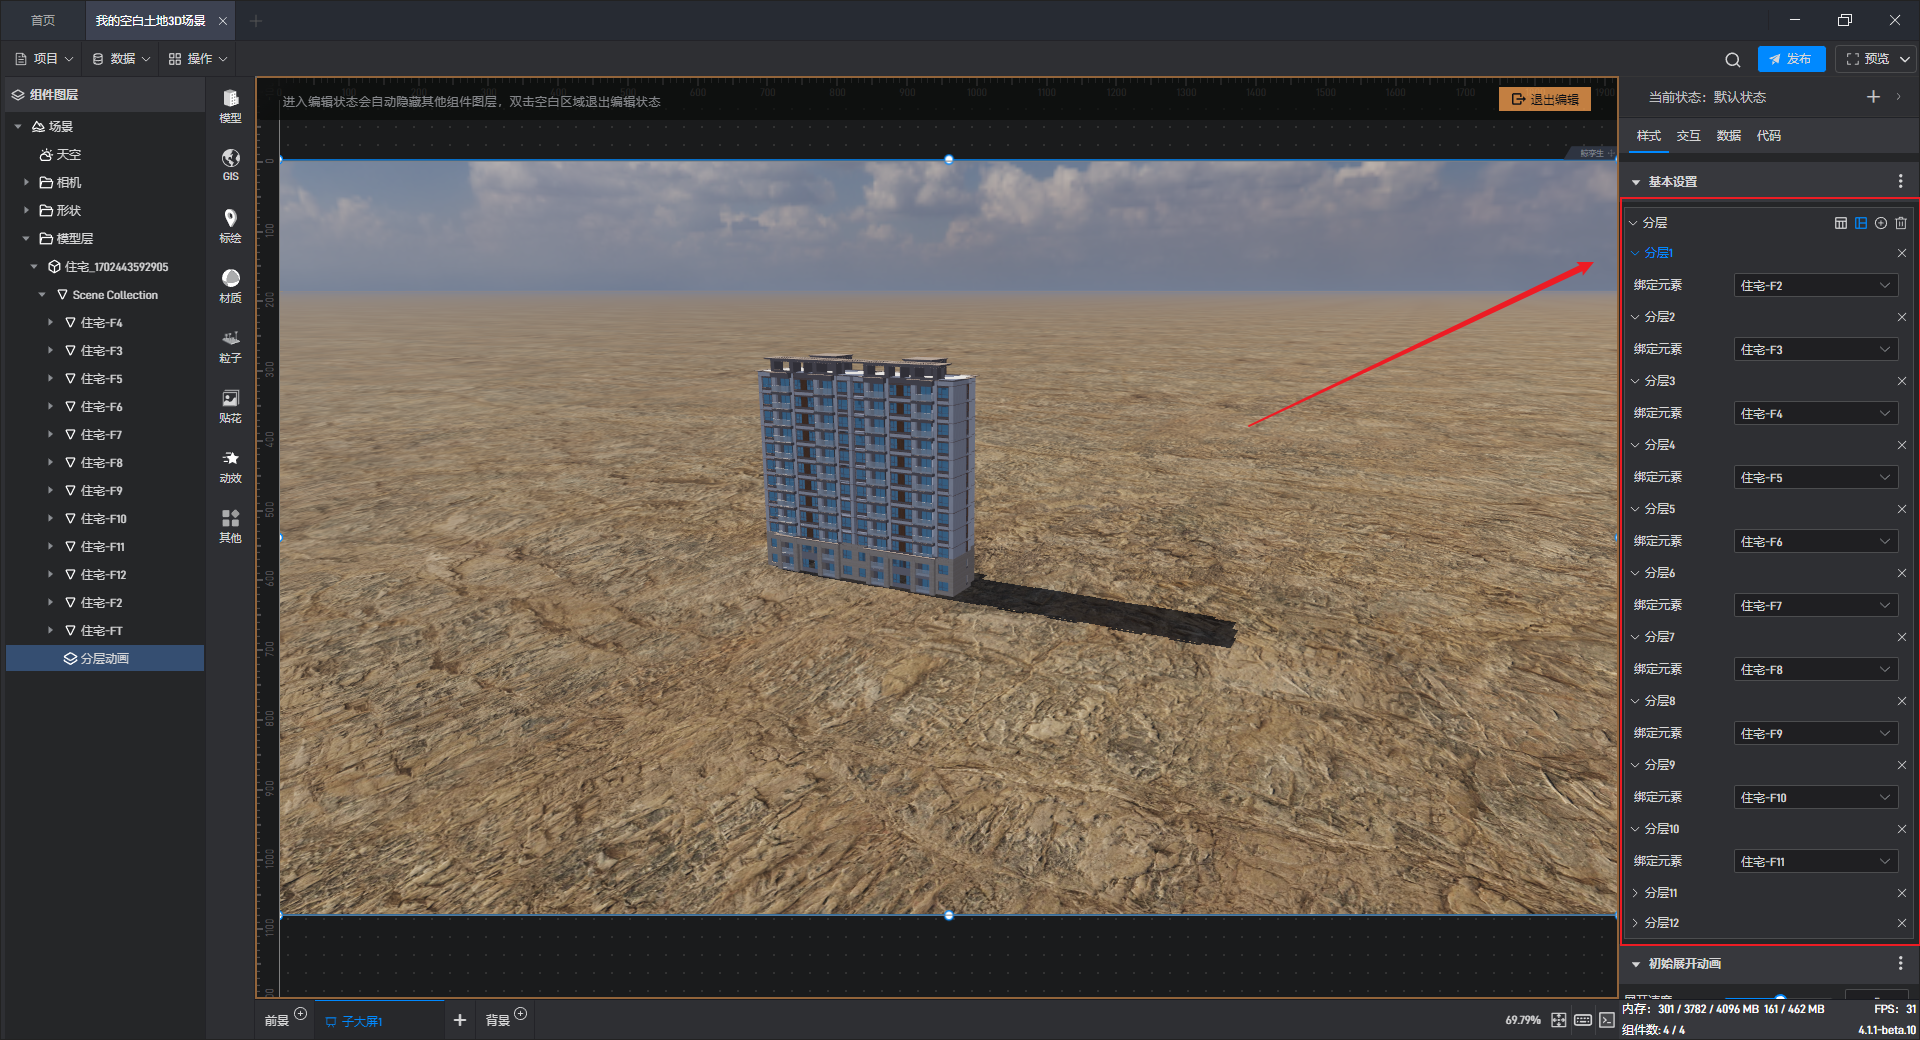Switch to the 样式 tab
Screen dimensions: 1920x1040
click(x=1649, y=136)
